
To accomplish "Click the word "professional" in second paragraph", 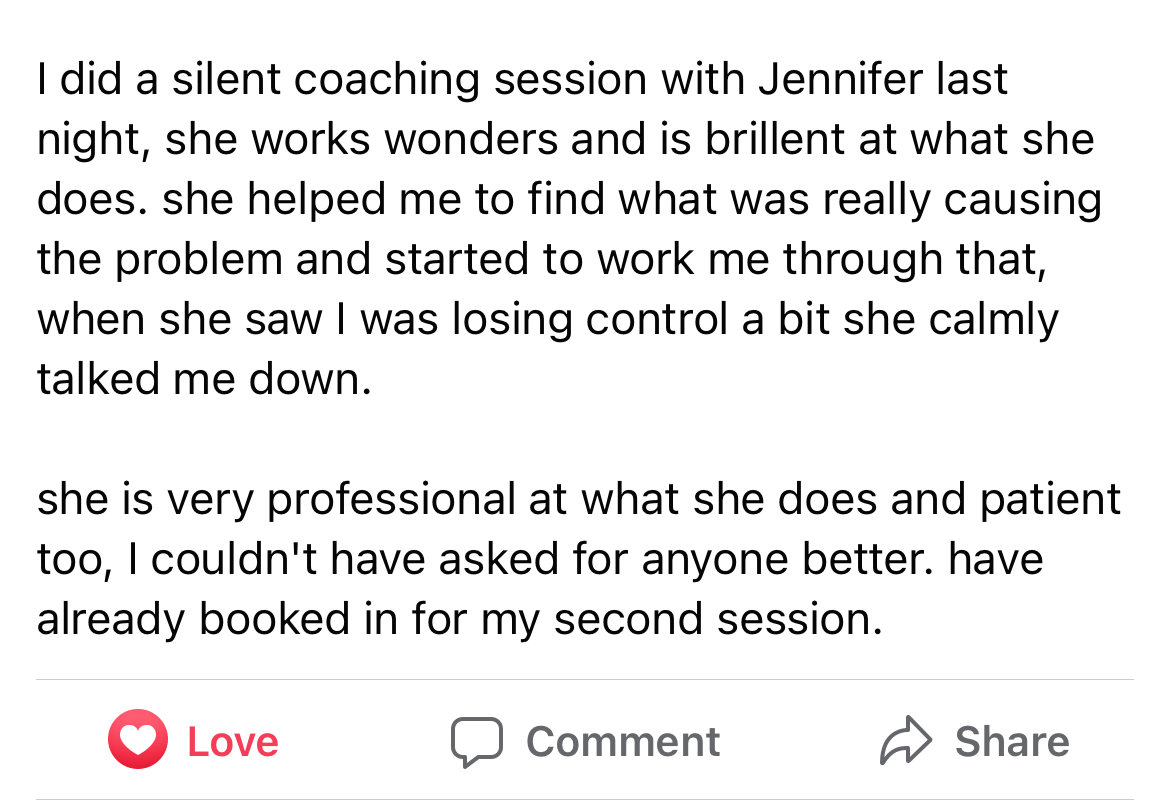I will pos(389,500).
